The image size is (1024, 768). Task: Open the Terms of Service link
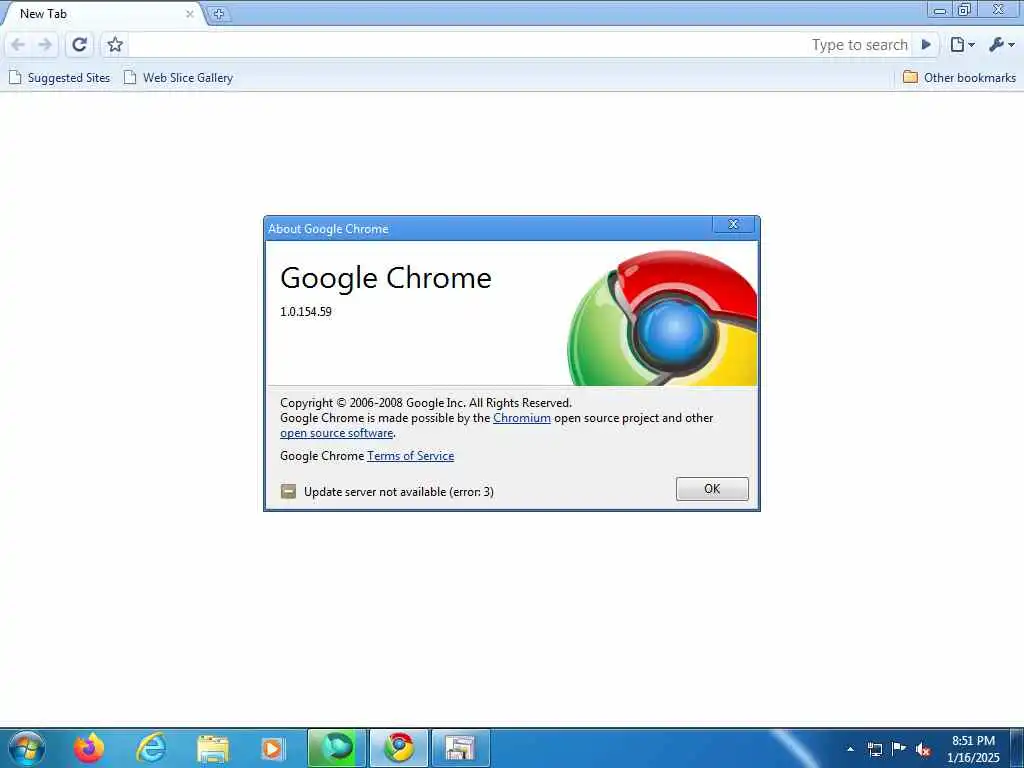(410, 456)
